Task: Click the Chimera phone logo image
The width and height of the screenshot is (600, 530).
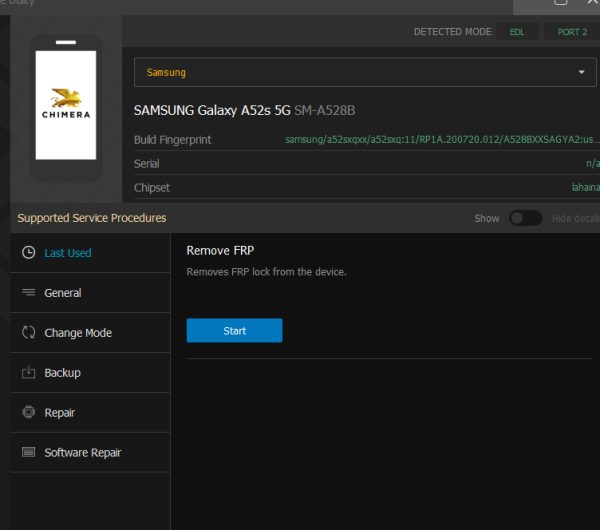Action: [x=66, y=105]
